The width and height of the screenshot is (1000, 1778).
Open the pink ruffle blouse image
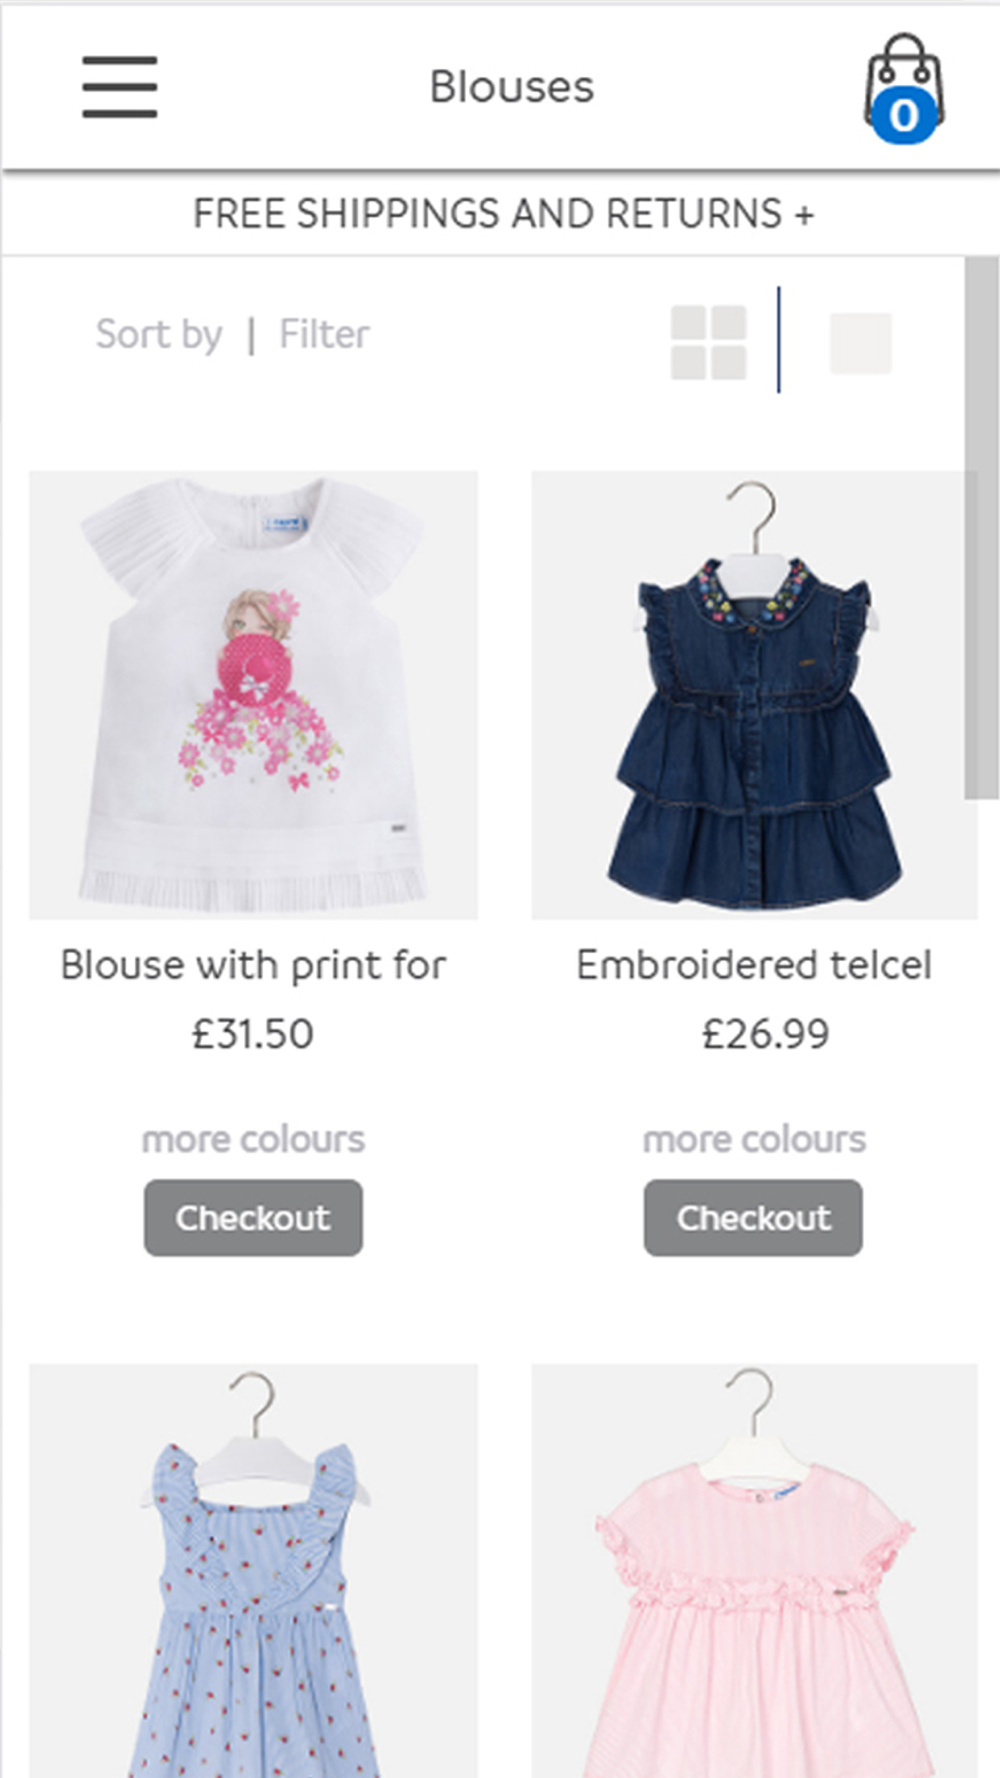click(x=754, y=1570)
